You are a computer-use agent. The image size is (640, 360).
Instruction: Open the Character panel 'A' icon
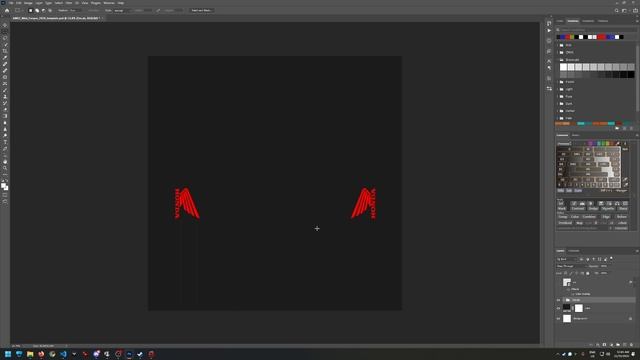tap(549, 61)
